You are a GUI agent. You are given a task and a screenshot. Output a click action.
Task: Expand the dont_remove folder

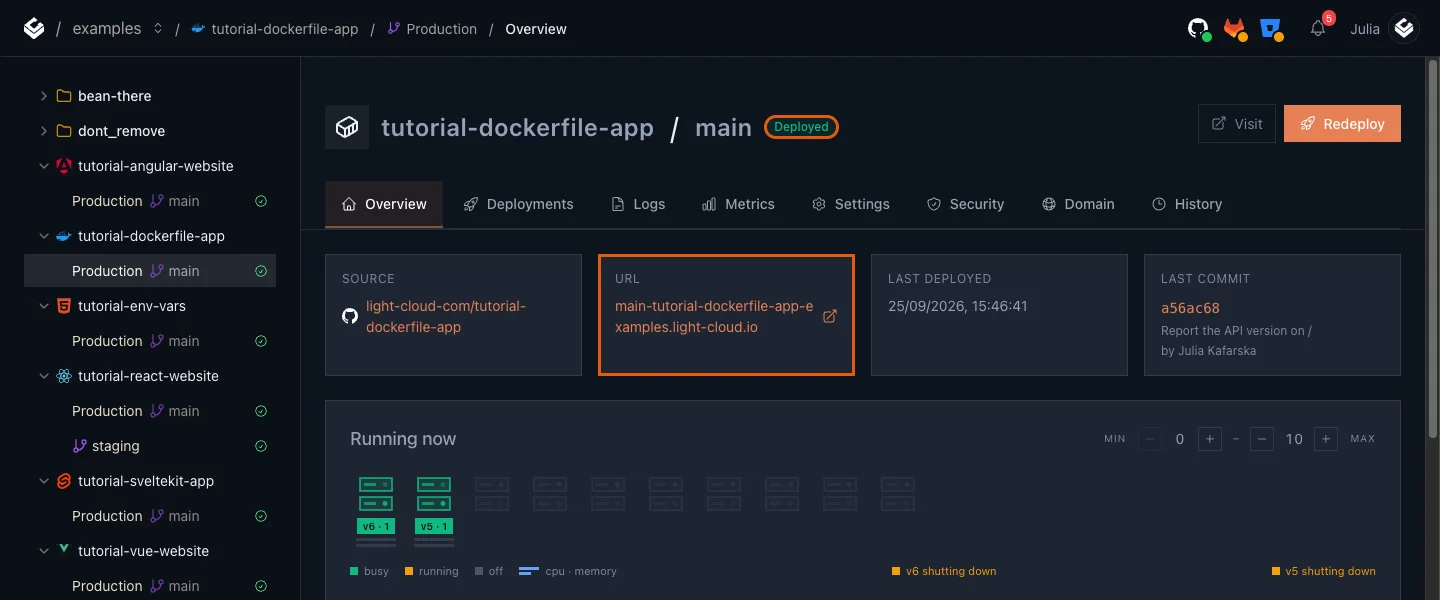pyautogui.click(x=43, y=131)
